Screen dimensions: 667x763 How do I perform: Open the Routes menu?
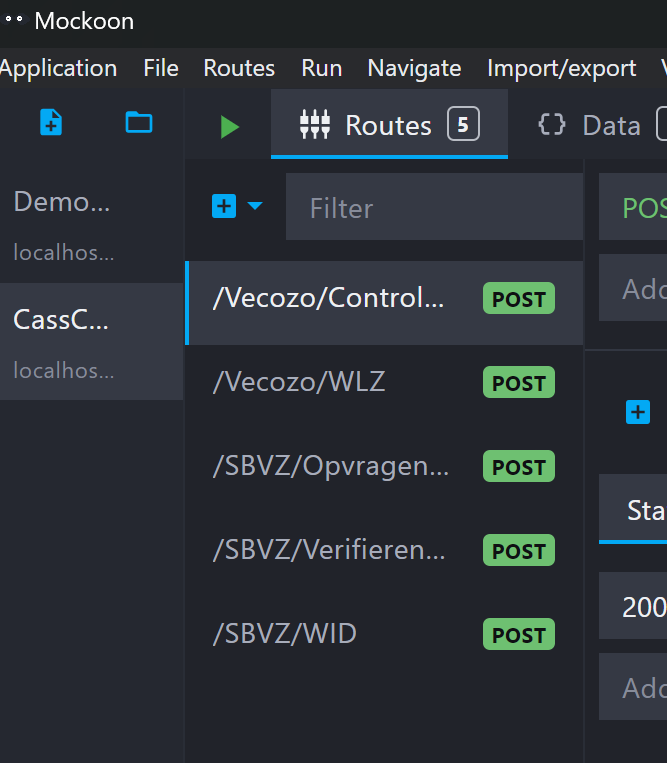pos(239,68)
